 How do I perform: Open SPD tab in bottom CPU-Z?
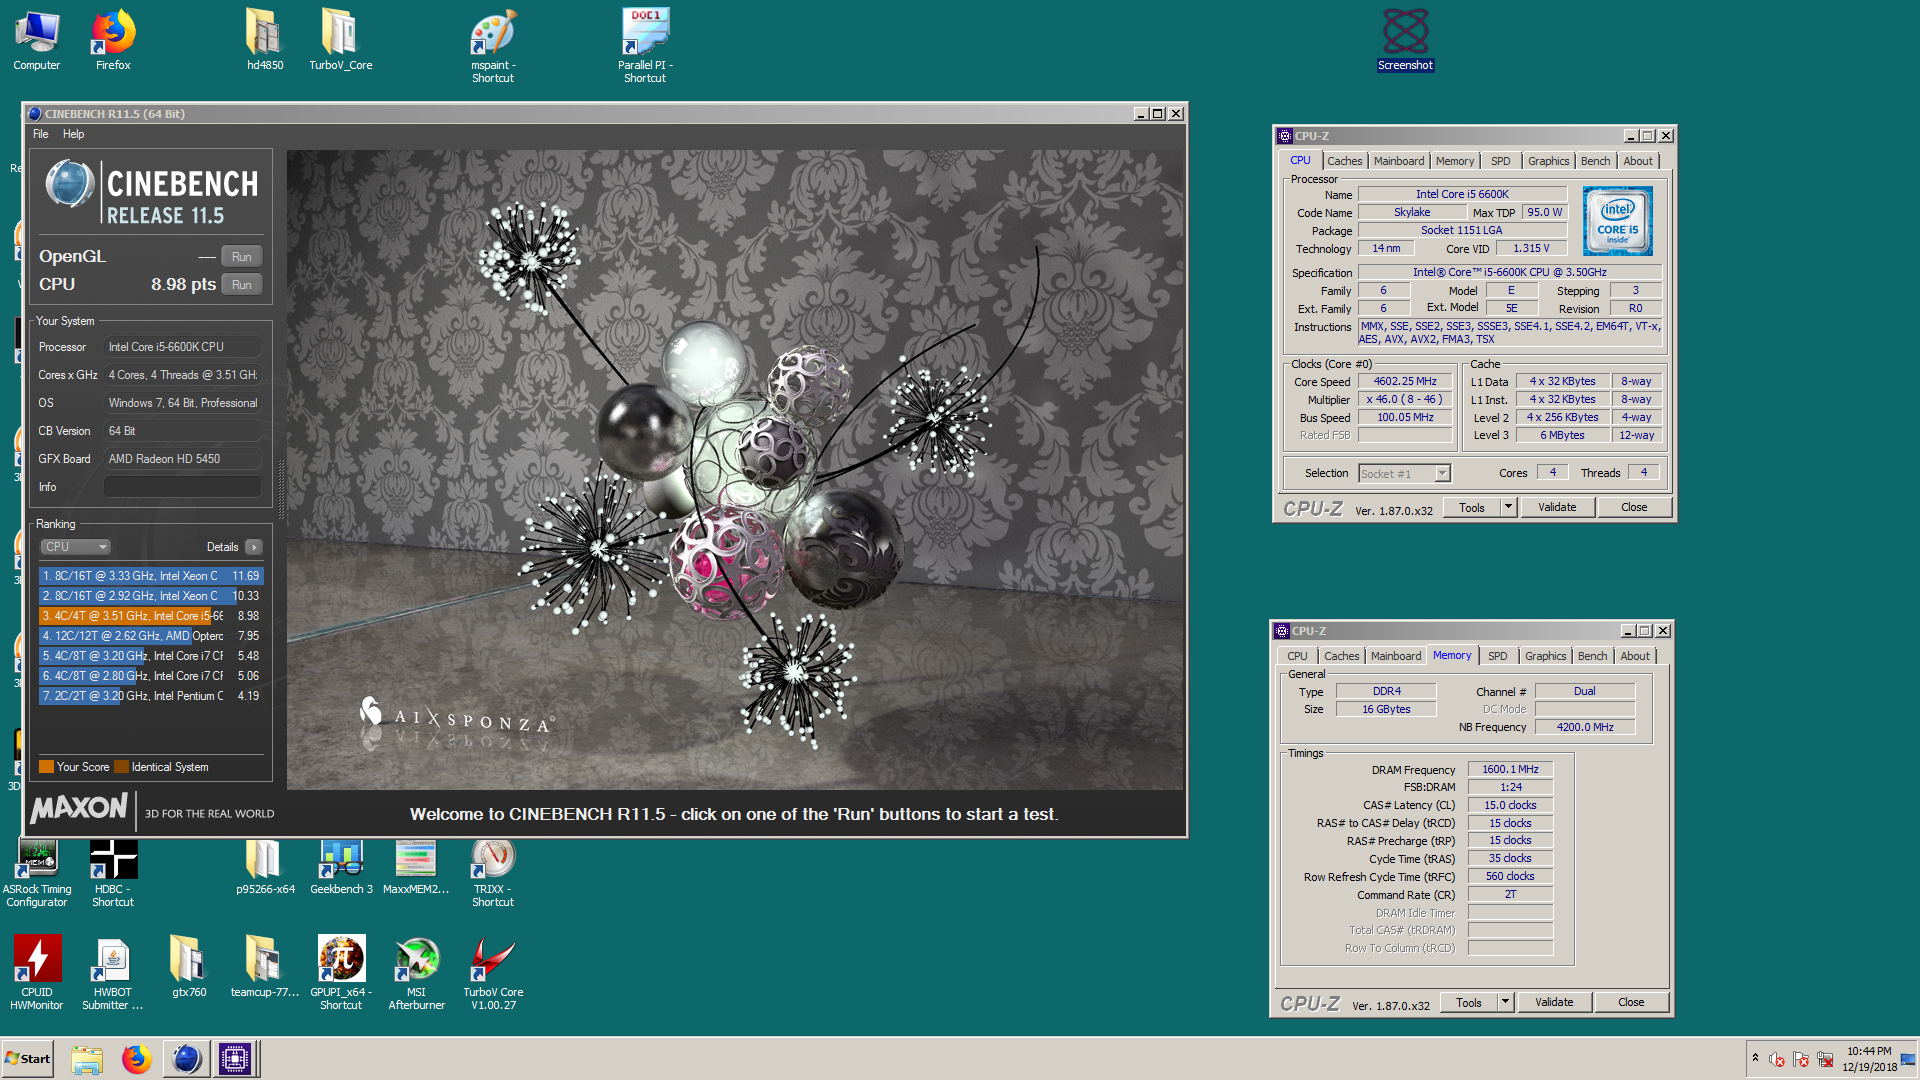1497,656
